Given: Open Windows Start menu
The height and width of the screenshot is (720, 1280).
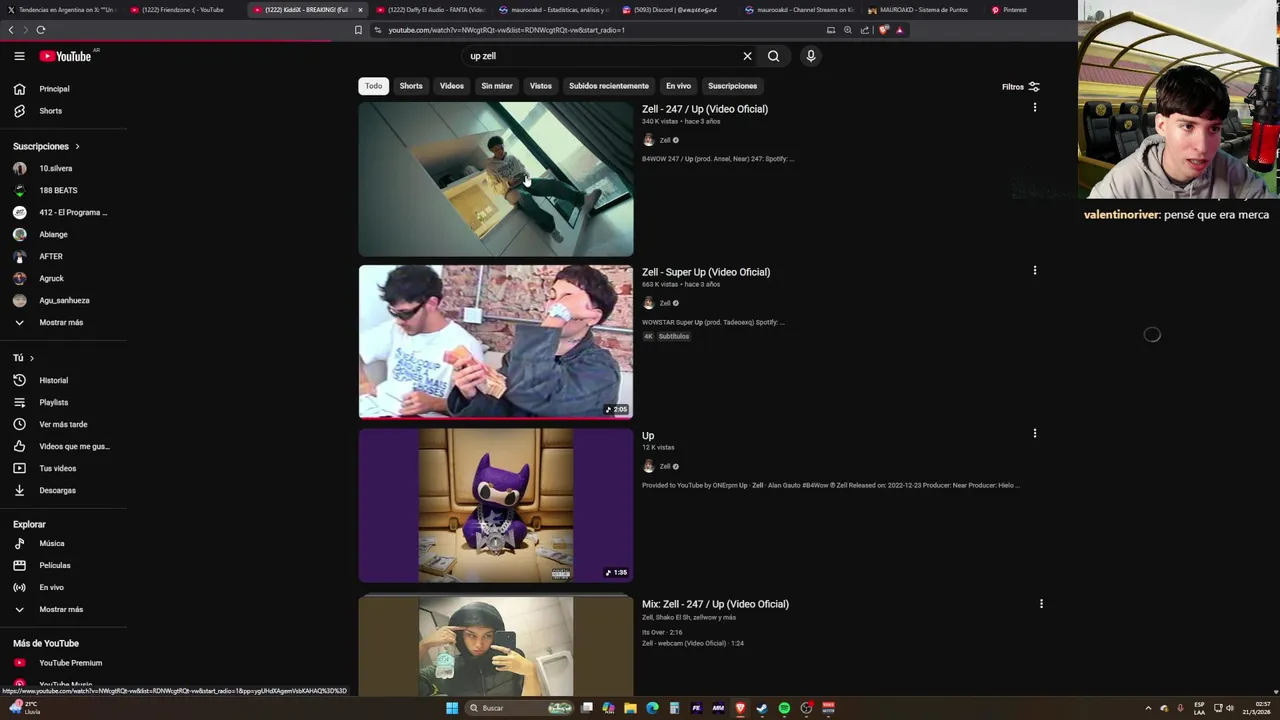Looking at the screenshot, I should coord(452,708).
